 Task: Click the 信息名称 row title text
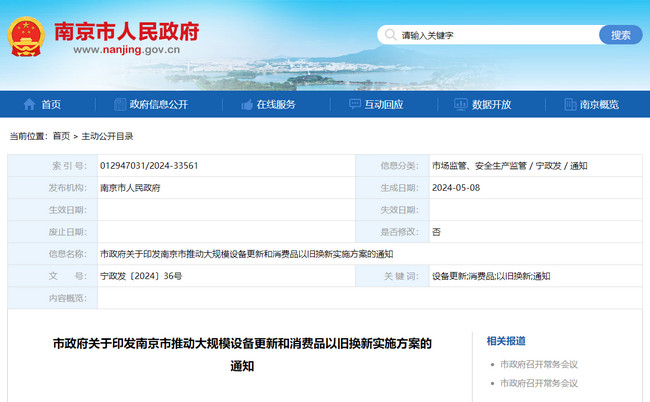(246, 254)
